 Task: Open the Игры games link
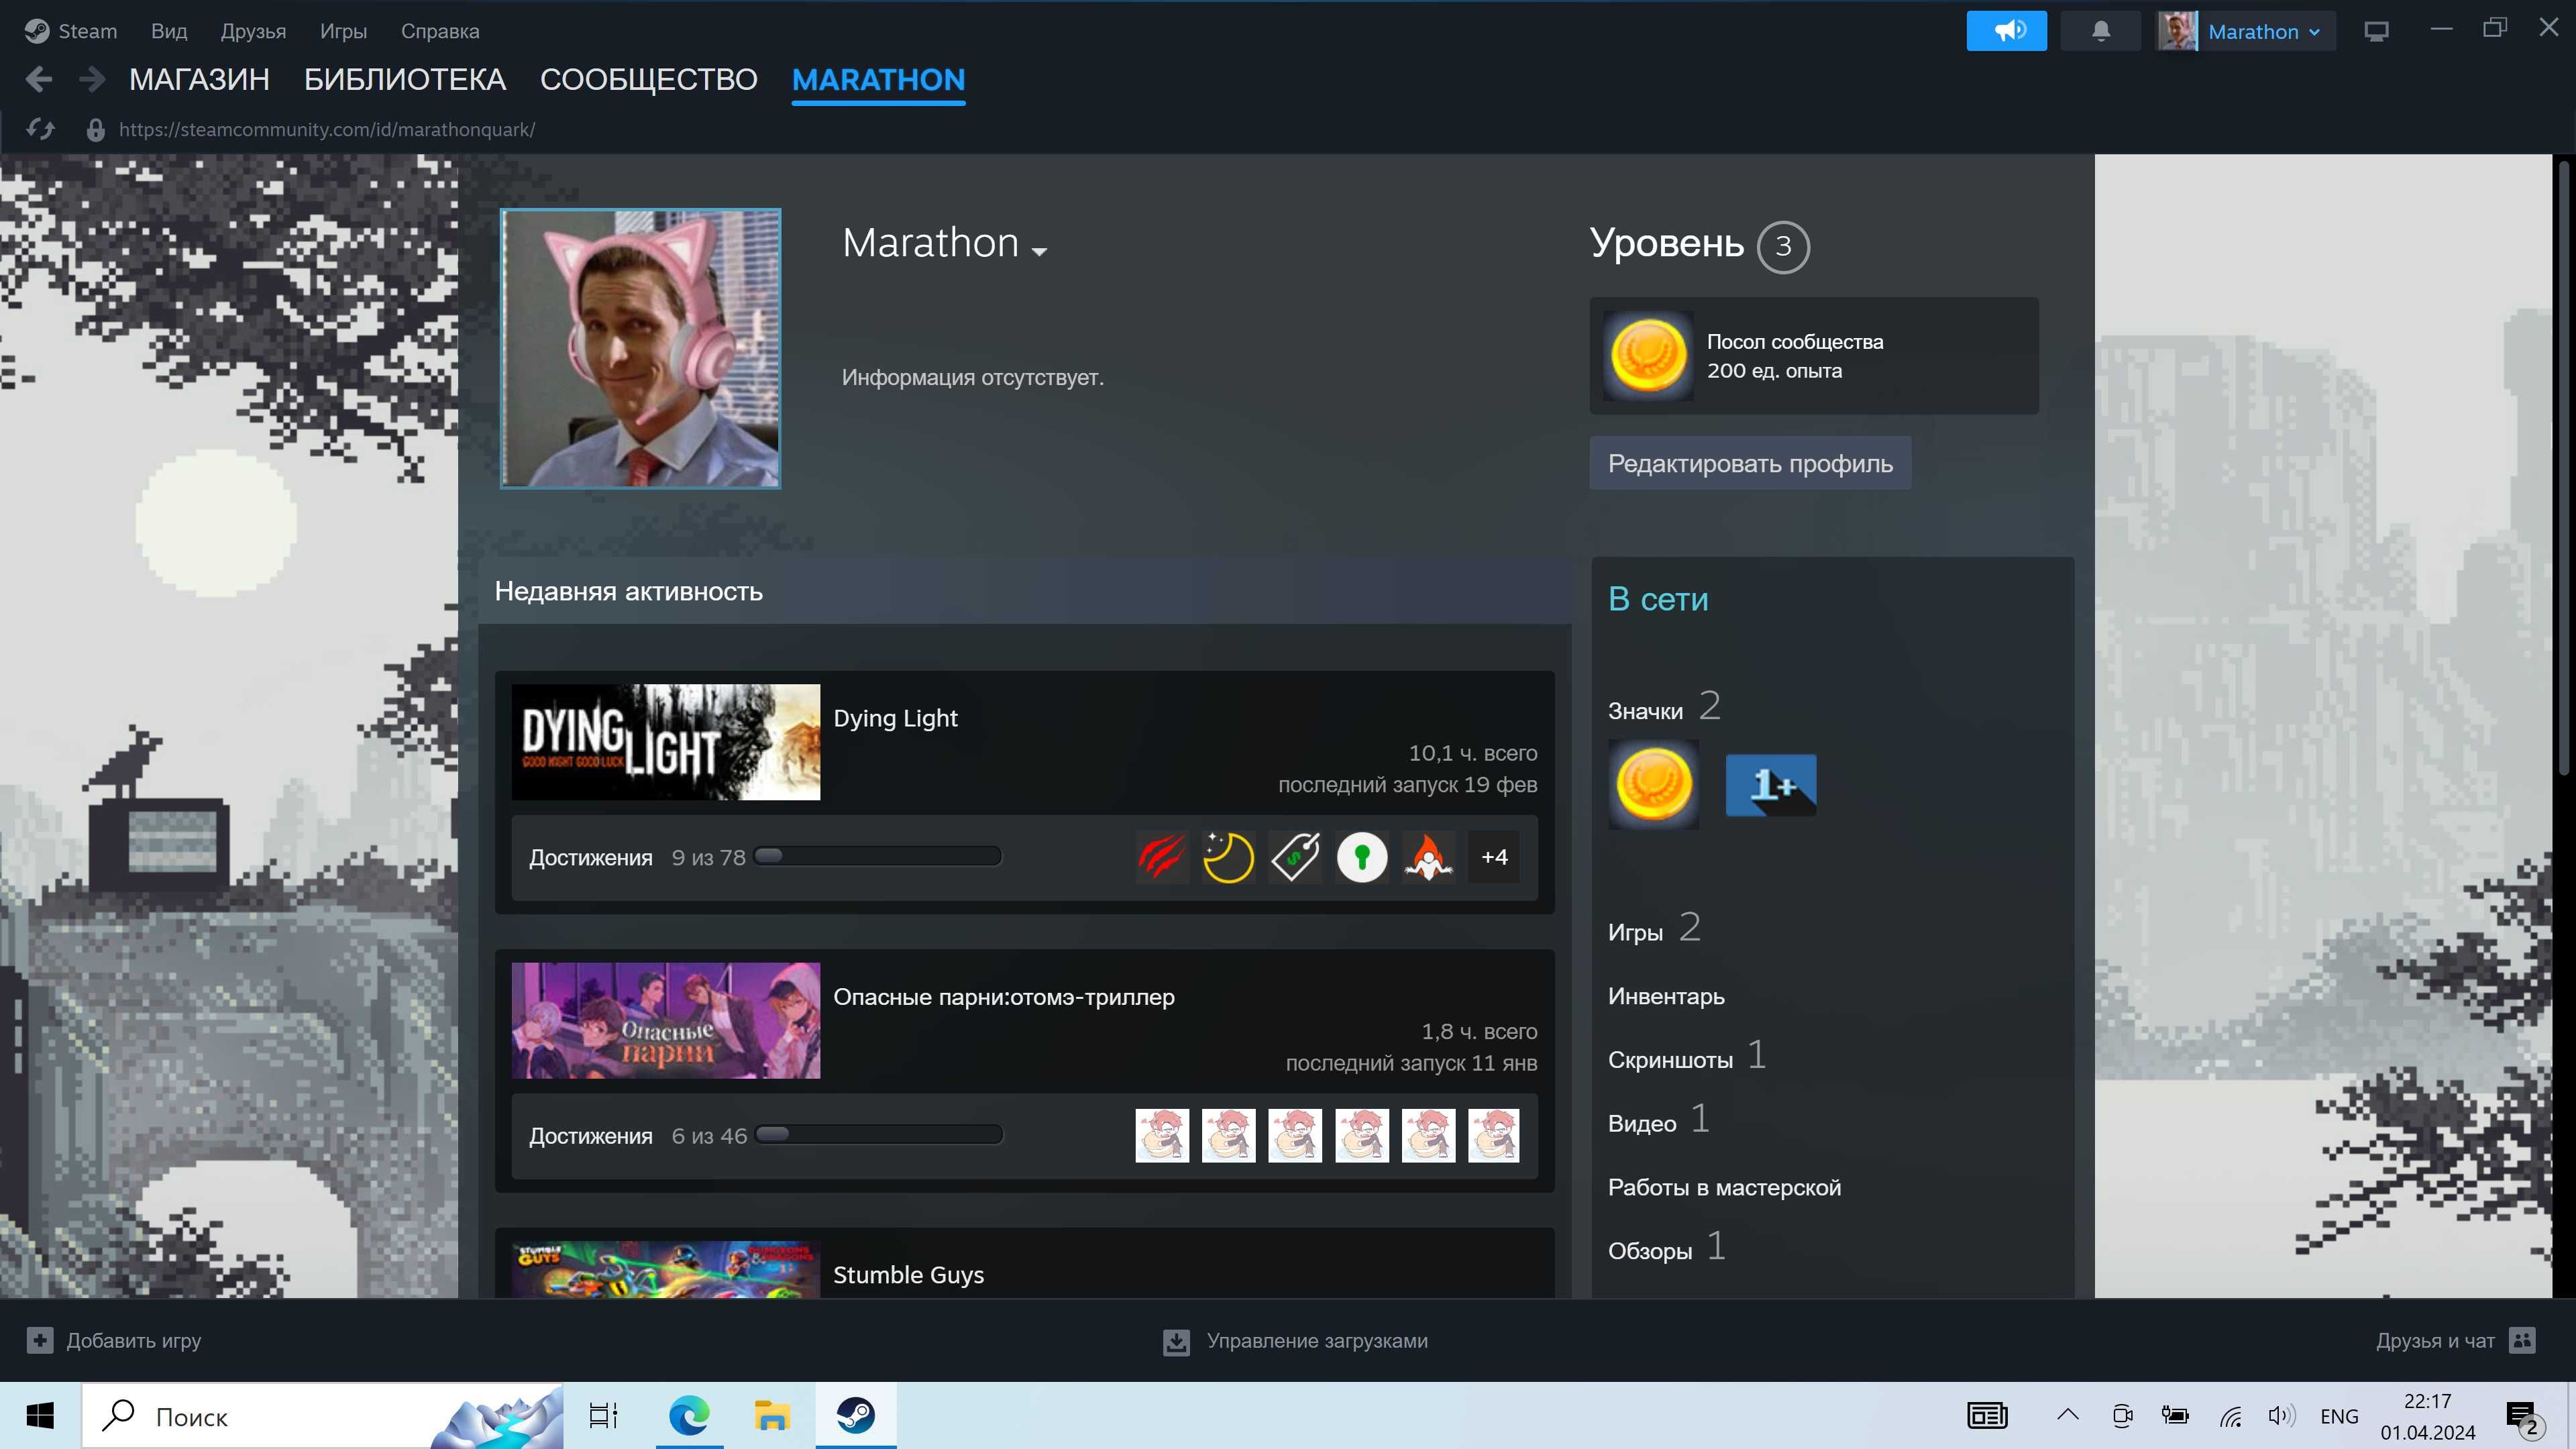[1635, 932]
